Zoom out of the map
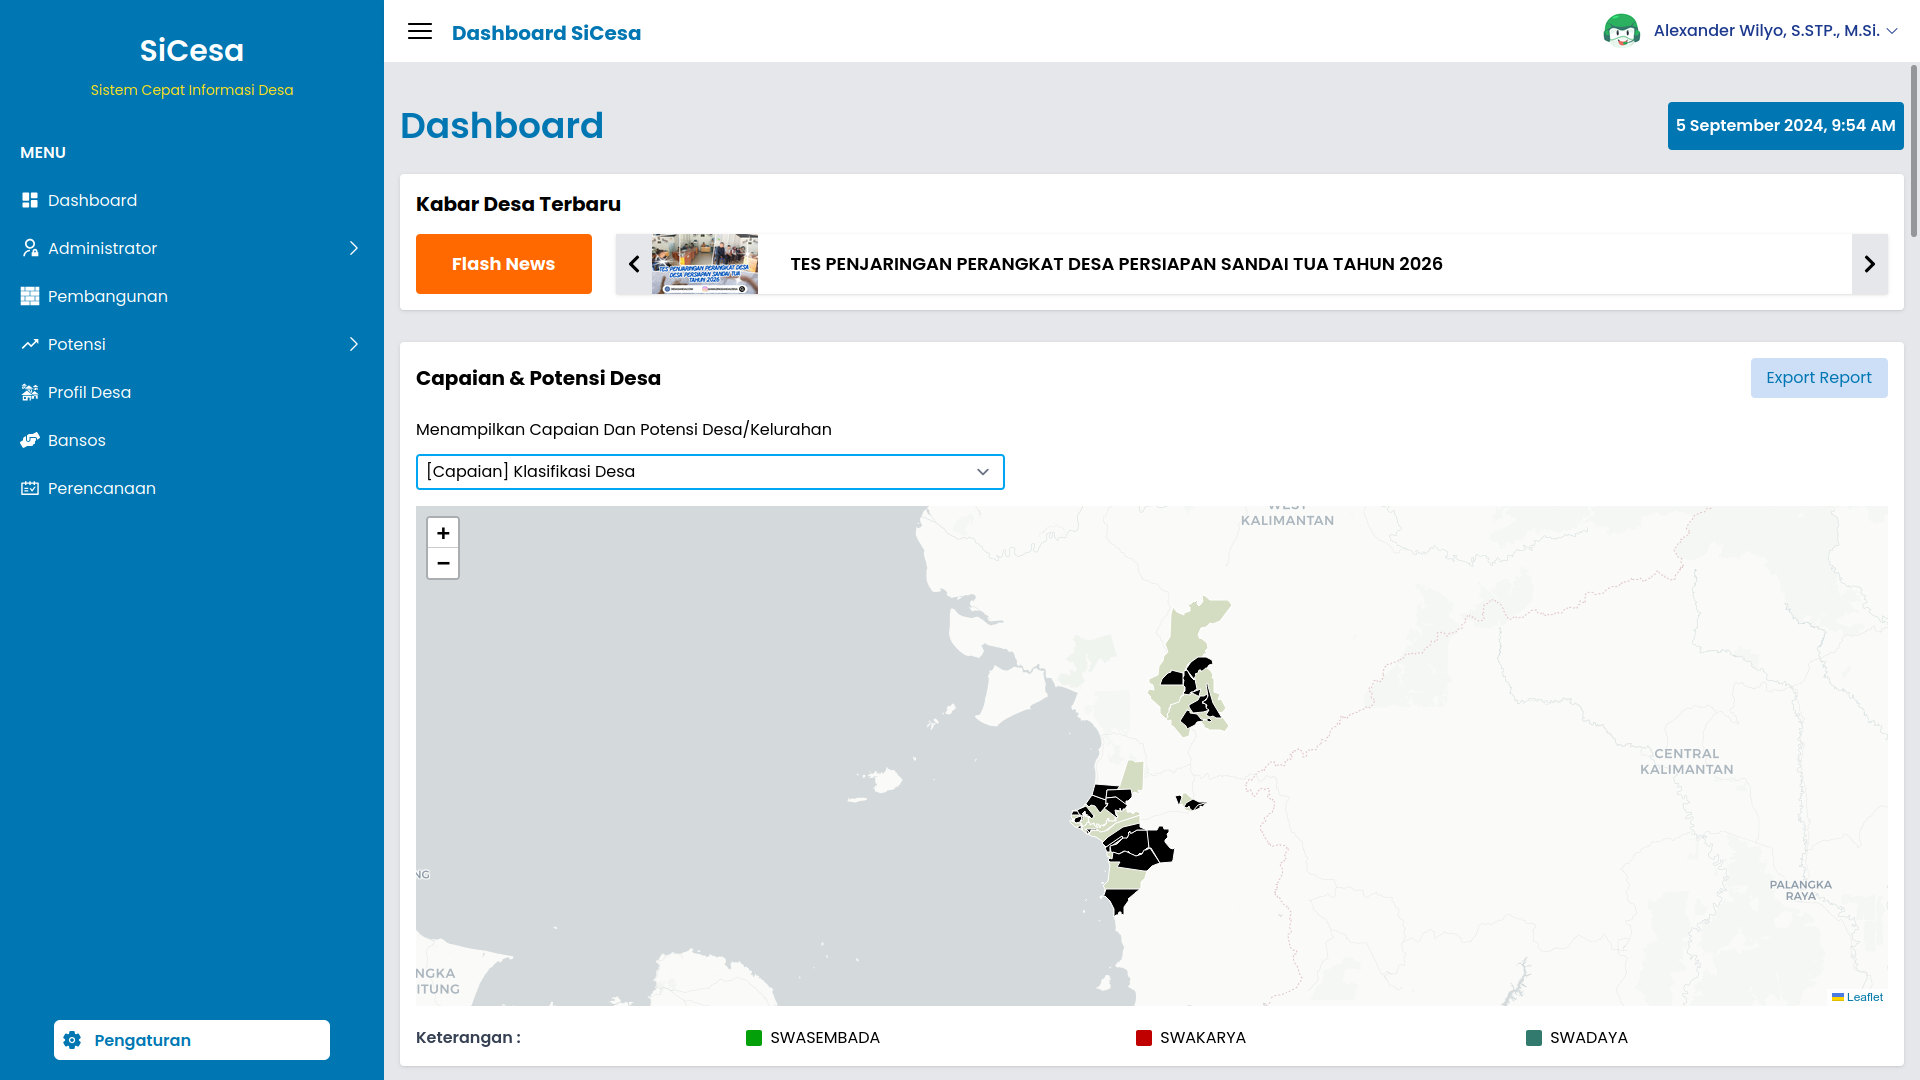This screenshot has width=1920, height=1080. point(443,563)
